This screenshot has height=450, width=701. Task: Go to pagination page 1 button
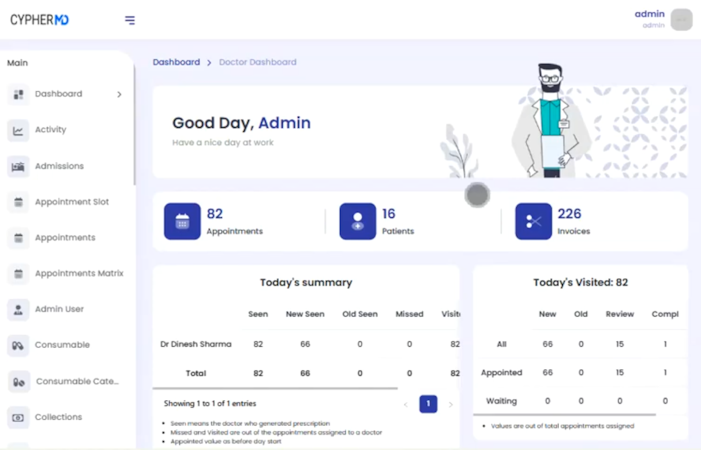coord(428,404)
